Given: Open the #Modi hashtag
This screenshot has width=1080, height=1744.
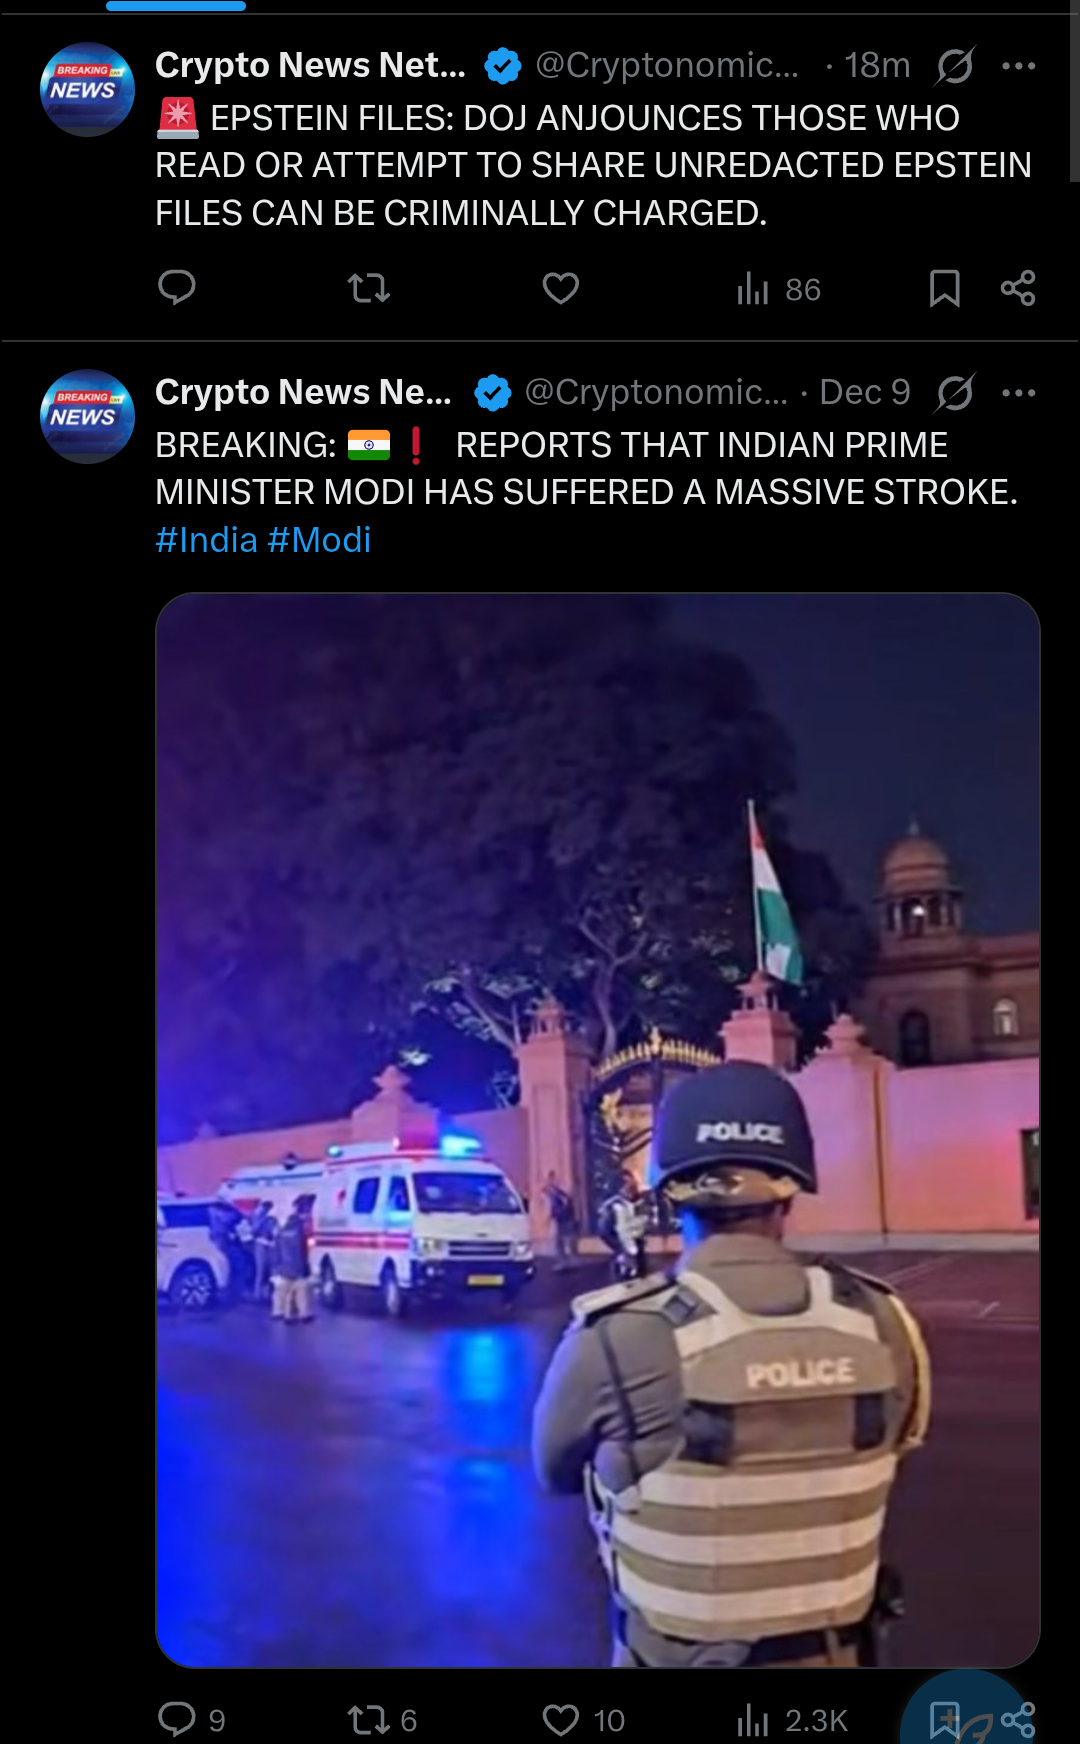Looking at the screenshot, I should [x=319, y=540].
